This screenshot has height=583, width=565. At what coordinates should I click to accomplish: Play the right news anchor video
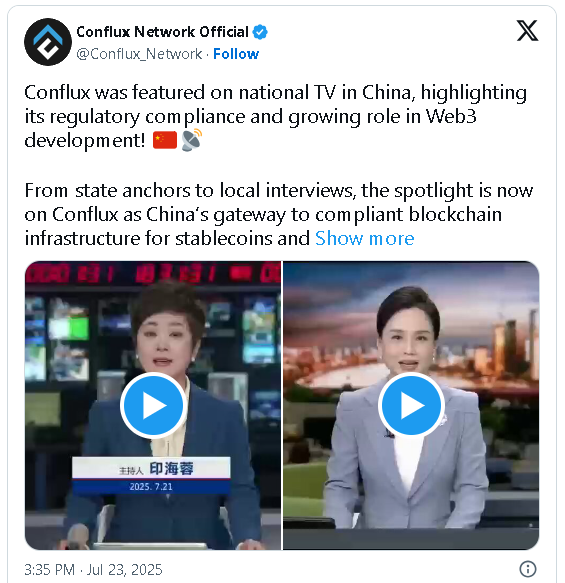pos(411,405)
